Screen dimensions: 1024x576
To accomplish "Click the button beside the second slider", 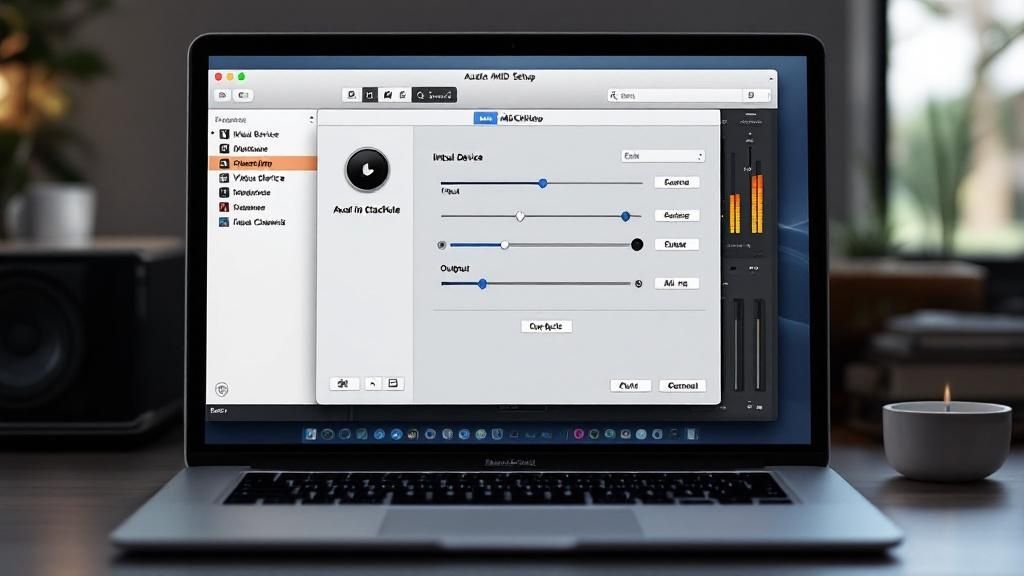I will tap(677, 216).
